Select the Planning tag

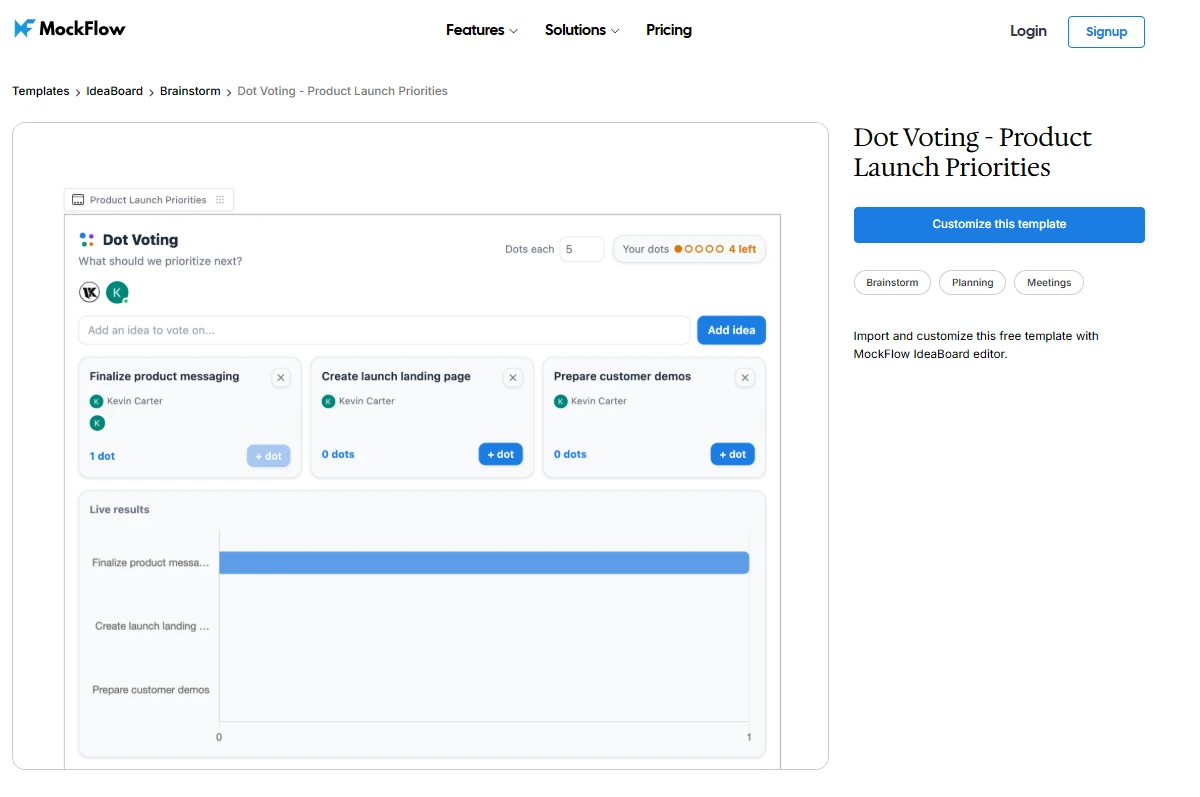972,283
